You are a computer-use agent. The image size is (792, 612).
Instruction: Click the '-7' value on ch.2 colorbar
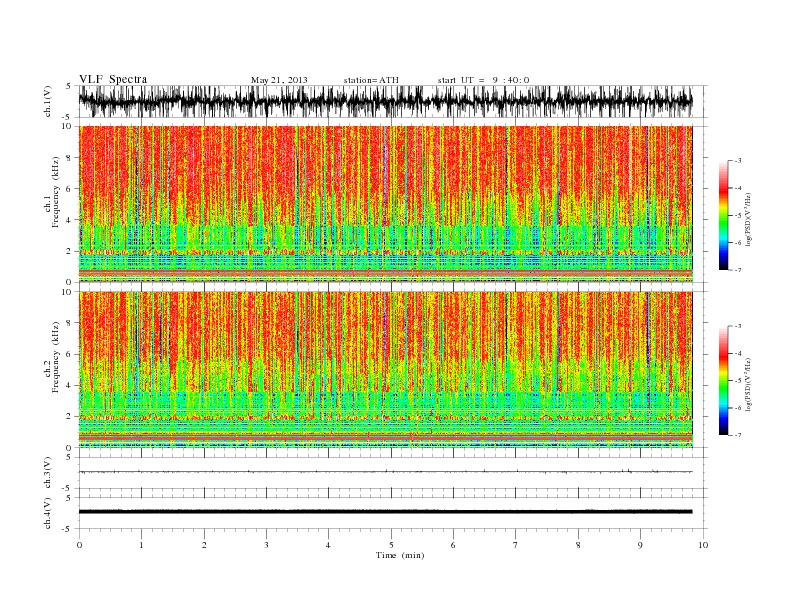click(738, 435)
